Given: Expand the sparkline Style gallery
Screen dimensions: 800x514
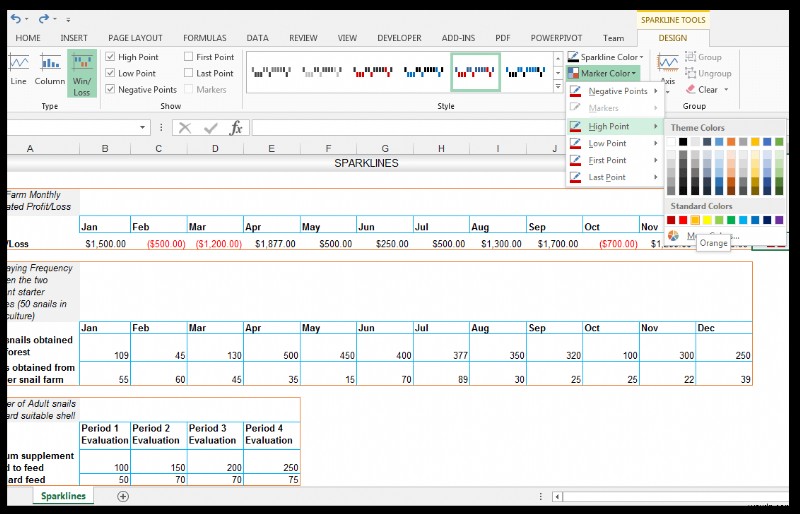Looking at the screenshot, I should [x=558, y=85].
